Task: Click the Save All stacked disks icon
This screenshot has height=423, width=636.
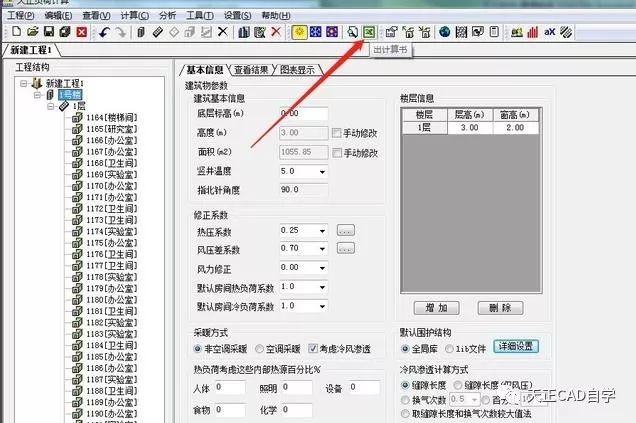Action: coord(65,32)
